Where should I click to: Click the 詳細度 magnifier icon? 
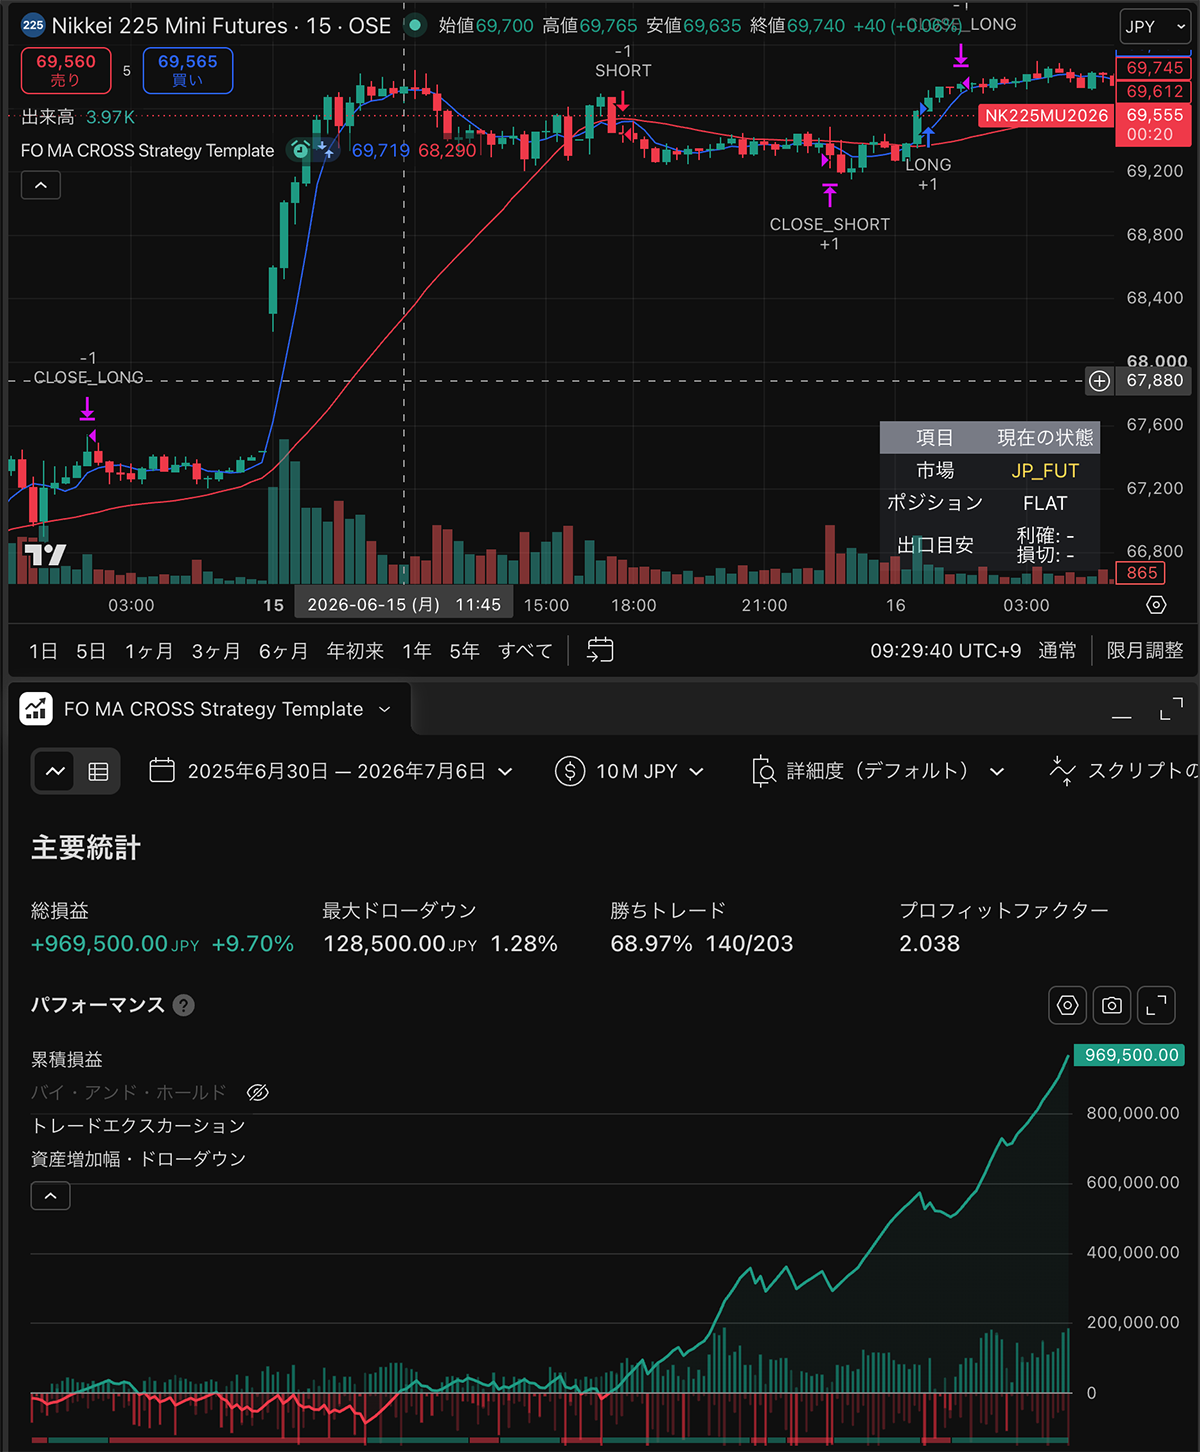click(x=764, y=771)
